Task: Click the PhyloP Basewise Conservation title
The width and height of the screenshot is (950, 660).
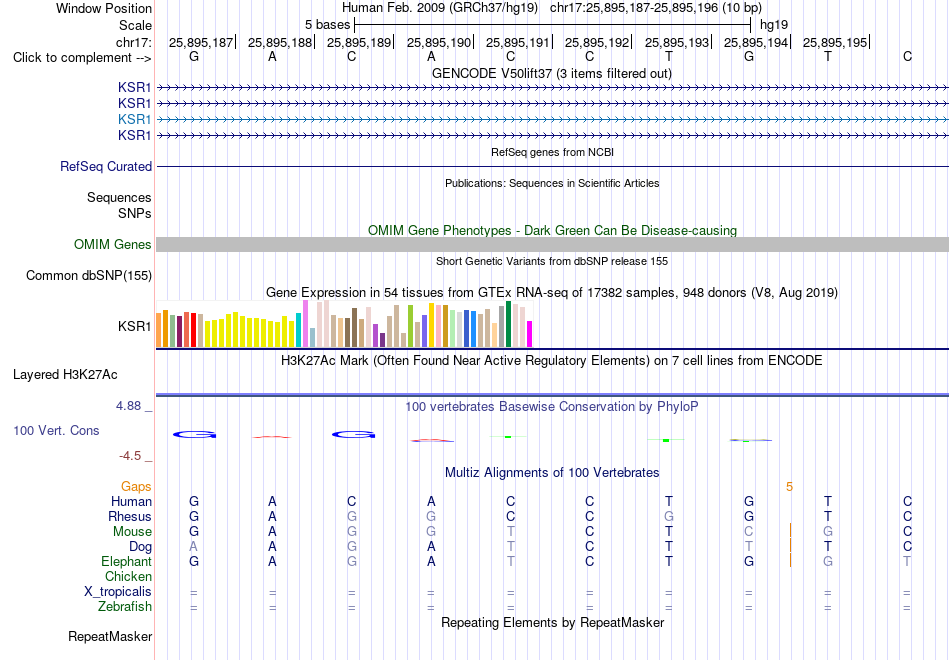Action: [552, 407]
